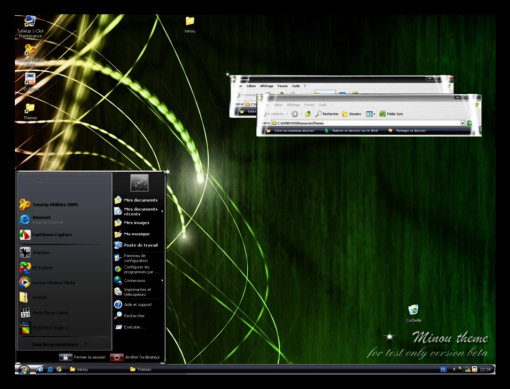510x389 pixels.
Task: Open Outils menu in back Explorer window
Action: tap(296, 86)
